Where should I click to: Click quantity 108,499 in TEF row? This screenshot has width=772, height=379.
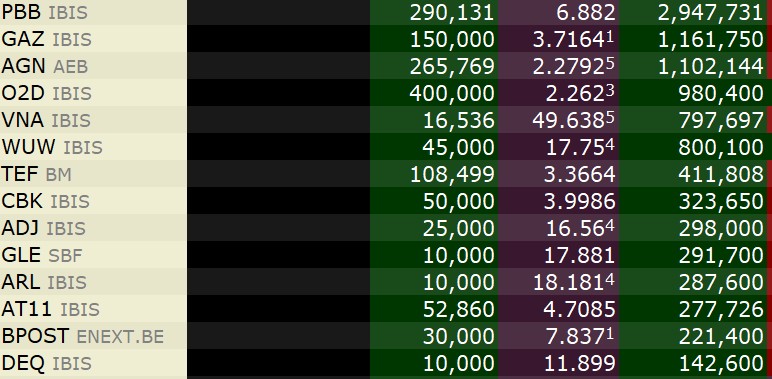pyautogui.click(x=451, y=175)
